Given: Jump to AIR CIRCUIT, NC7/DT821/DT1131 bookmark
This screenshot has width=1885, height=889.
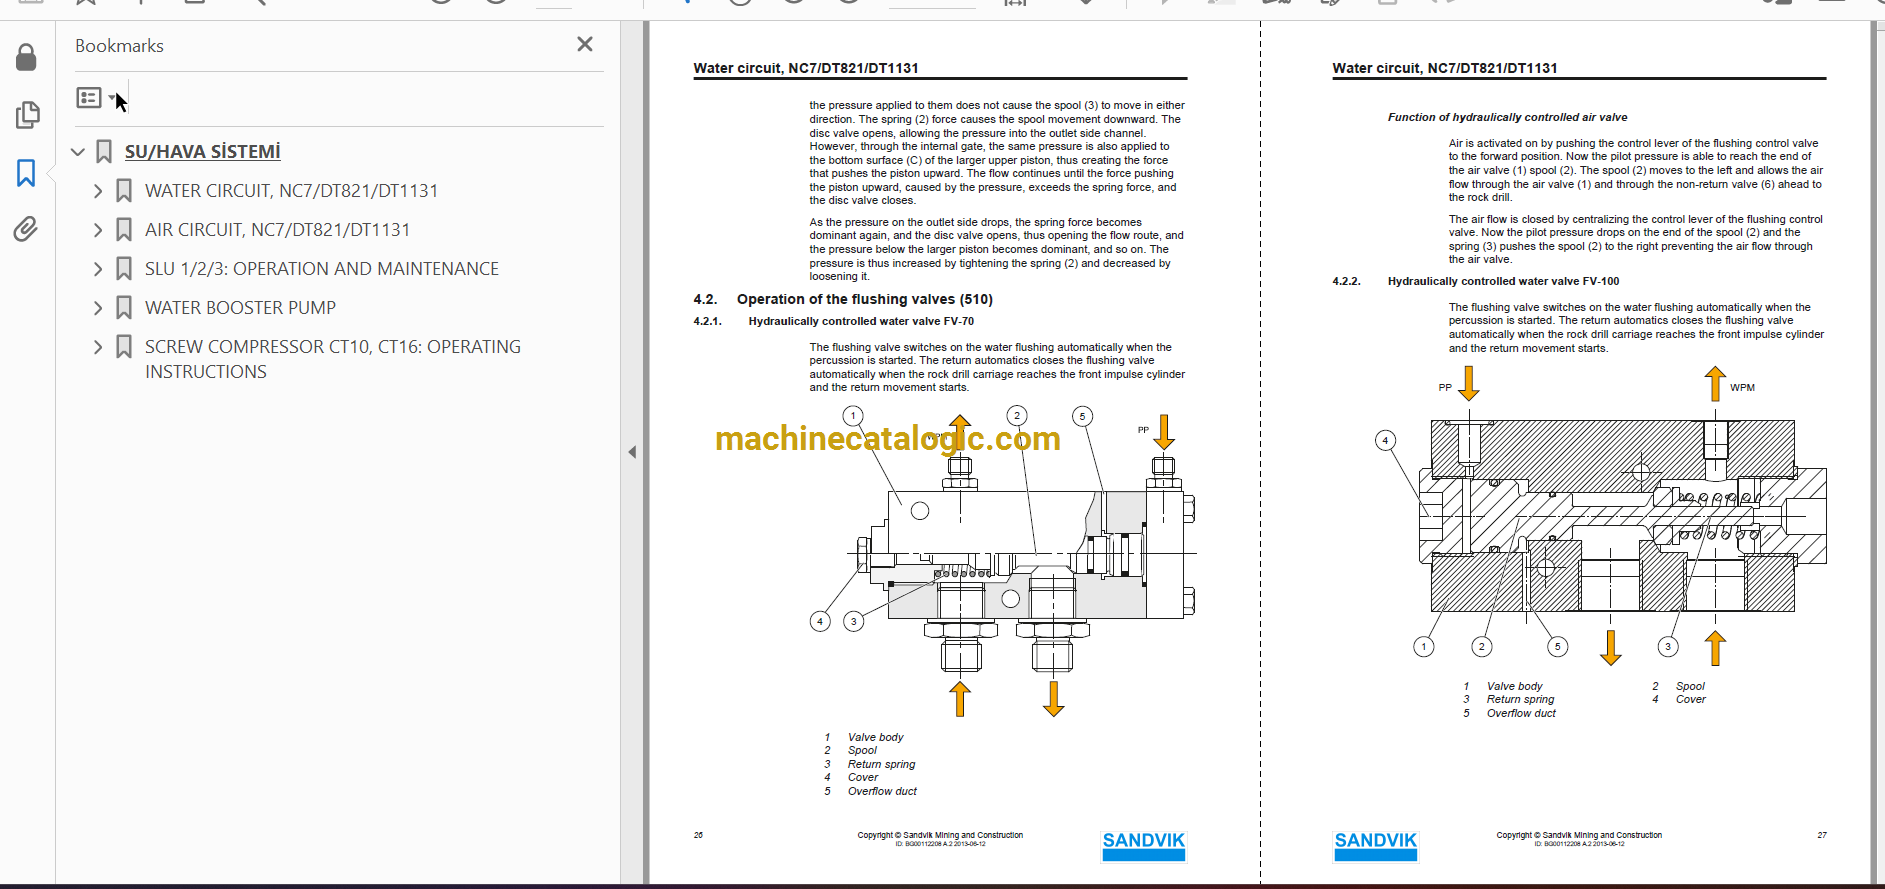Looking at the screenshot, I should (x=277, y=230).
